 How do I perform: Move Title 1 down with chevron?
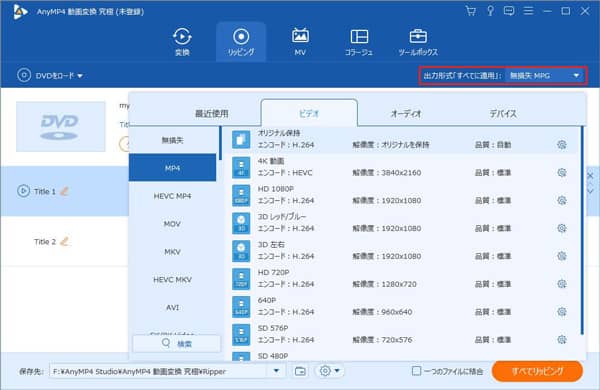[590, 191]
